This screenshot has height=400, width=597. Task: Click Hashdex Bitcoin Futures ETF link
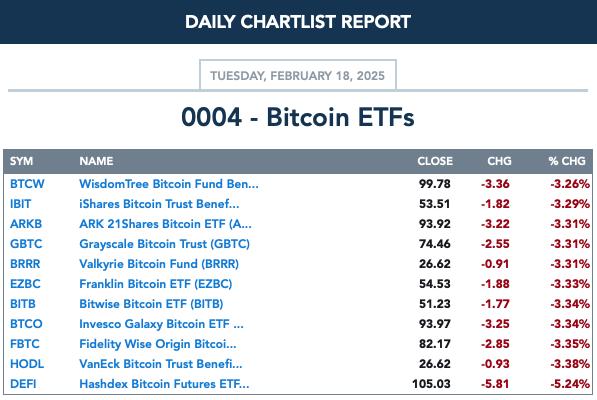pos(164,384)
